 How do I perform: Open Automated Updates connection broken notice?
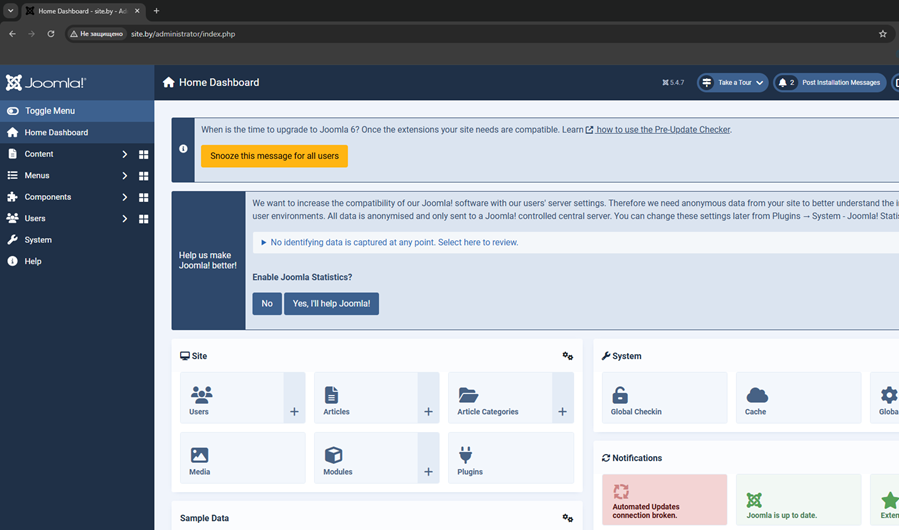[x=665, y=500]
